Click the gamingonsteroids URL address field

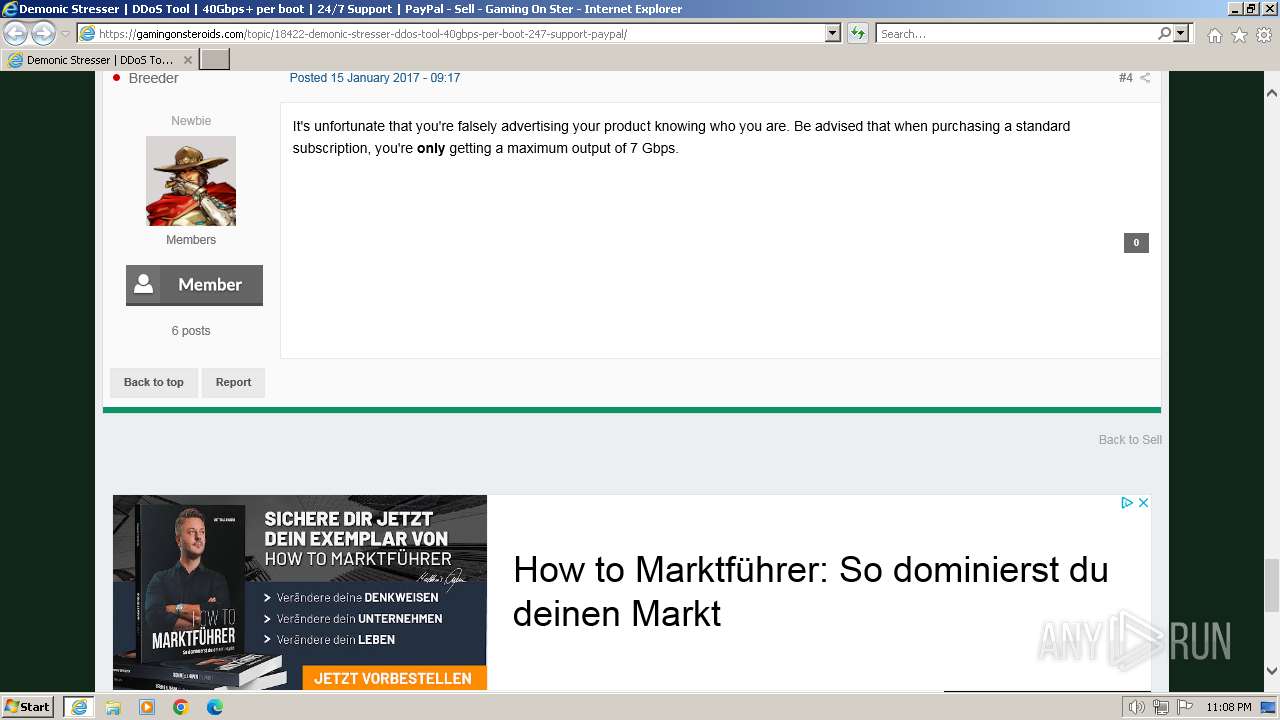[x=451, y=34]
